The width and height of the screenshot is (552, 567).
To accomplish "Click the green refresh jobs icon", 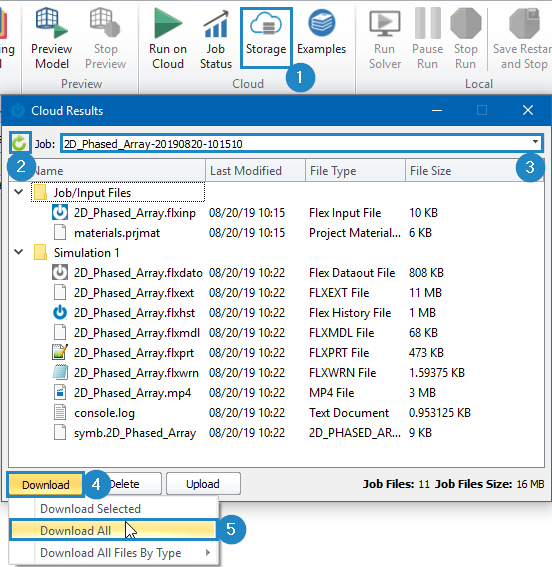I will tap(20, 144).
